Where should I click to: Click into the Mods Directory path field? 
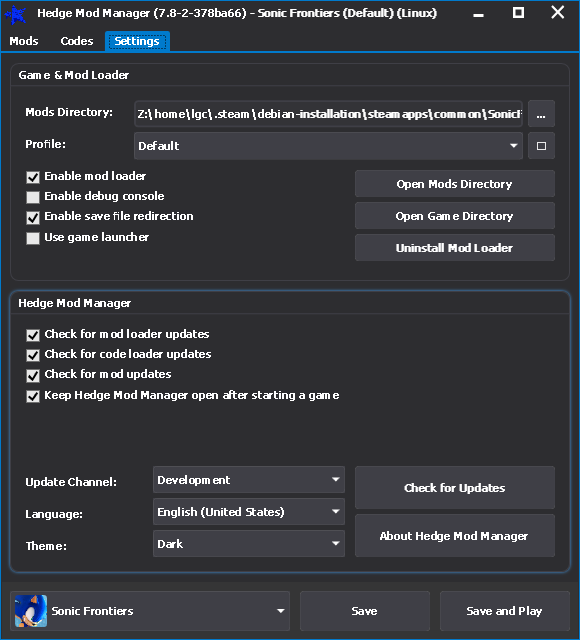328,114
